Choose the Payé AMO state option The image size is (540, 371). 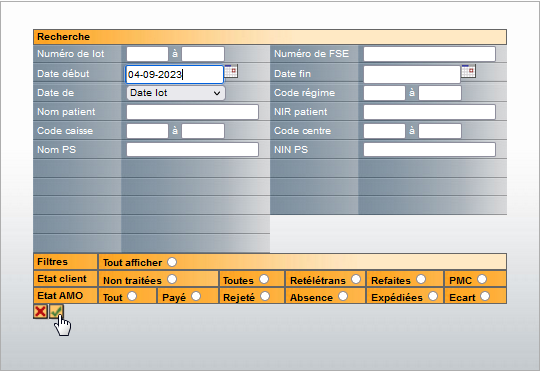point(196,296)
